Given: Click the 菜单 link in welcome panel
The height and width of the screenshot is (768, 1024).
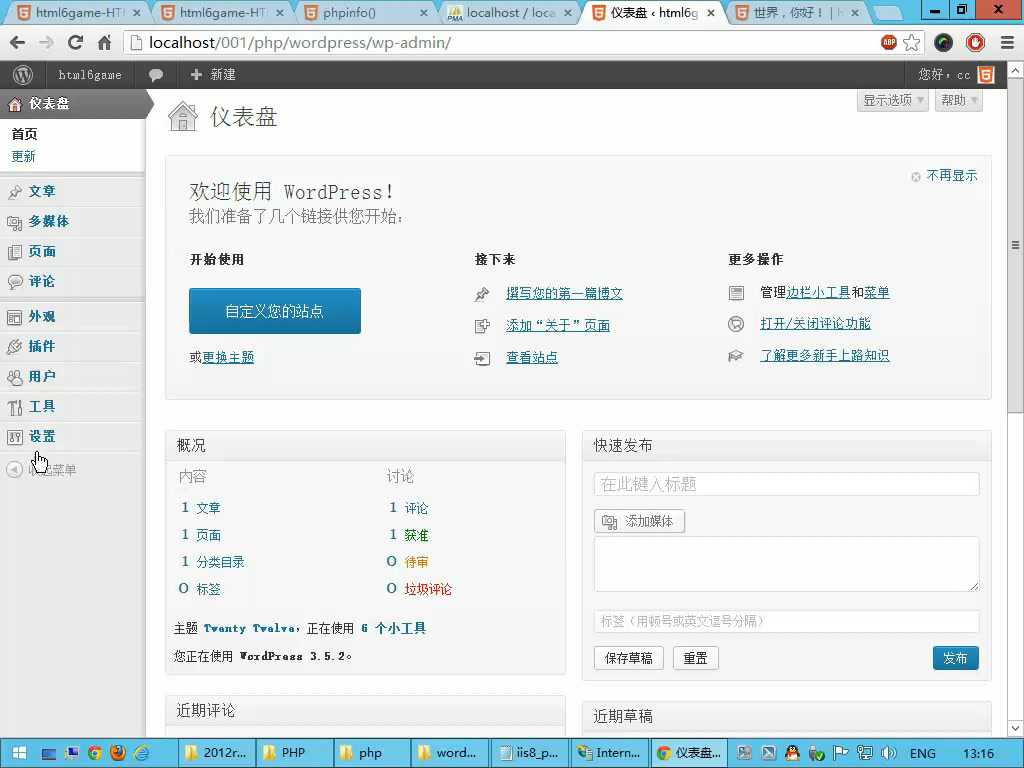Looking at the screenshot, I should click(x=876, y=293).
